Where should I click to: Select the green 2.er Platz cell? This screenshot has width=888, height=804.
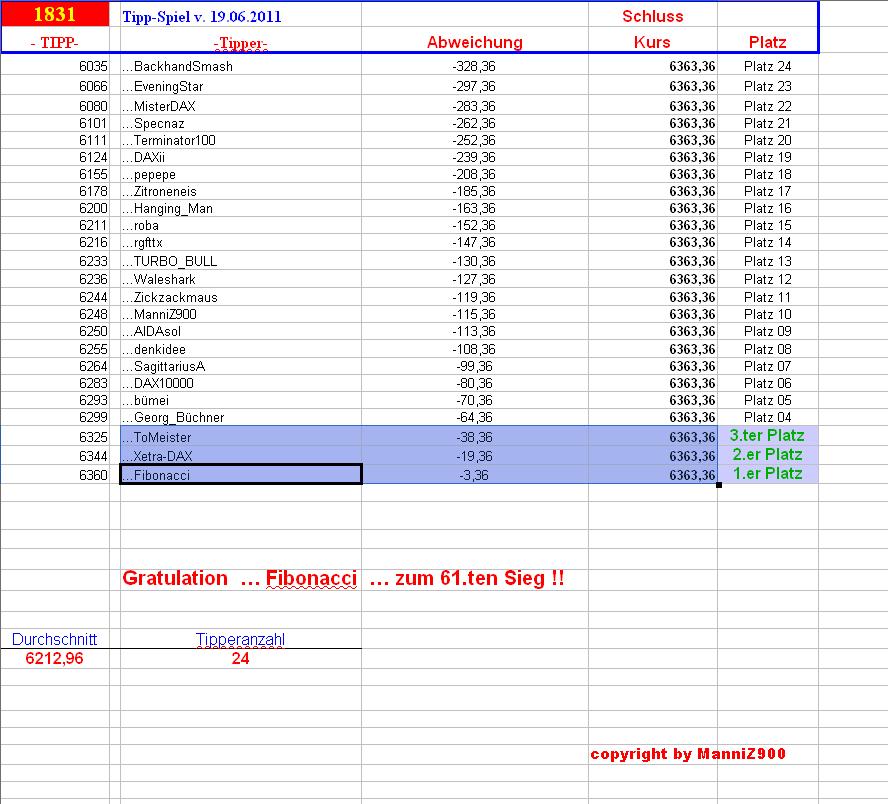point(767,455)
